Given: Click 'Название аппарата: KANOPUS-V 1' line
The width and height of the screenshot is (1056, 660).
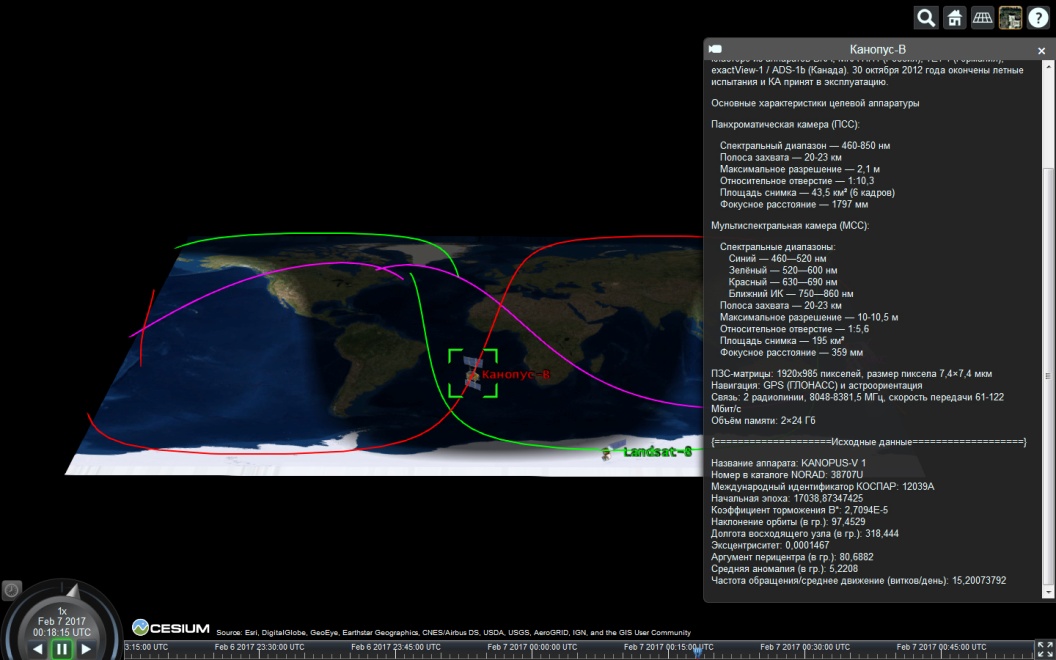Looking at the screenshot, I should (789, 463).
